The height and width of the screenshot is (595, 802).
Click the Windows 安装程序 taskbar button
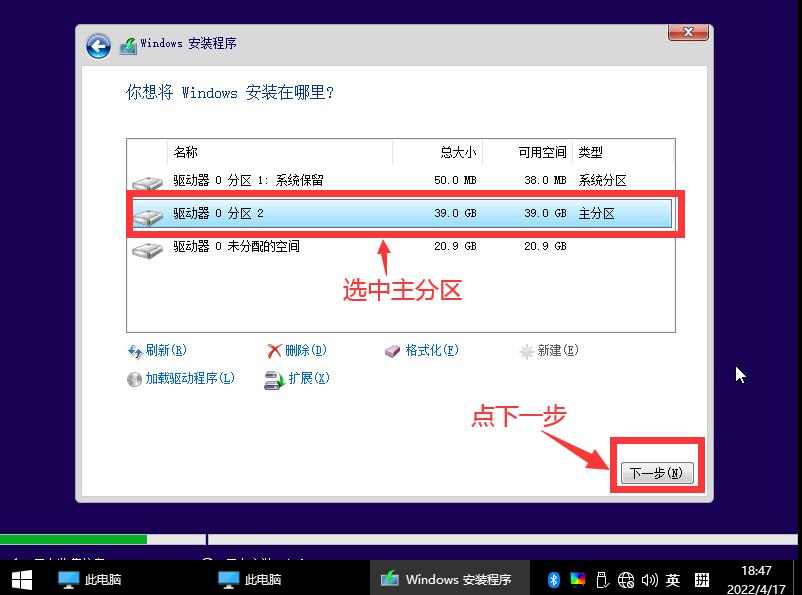click(x=449, y=578)
